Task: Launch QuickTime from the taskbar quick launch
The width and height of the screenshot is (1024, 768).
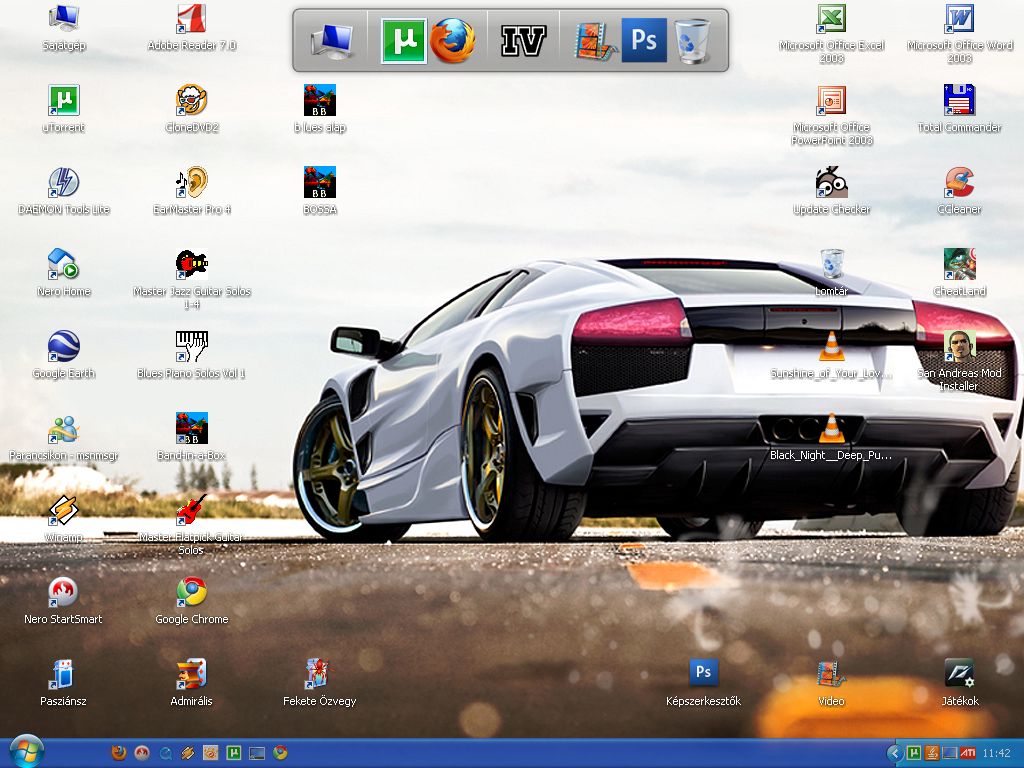Action: (x=165, y=753)
